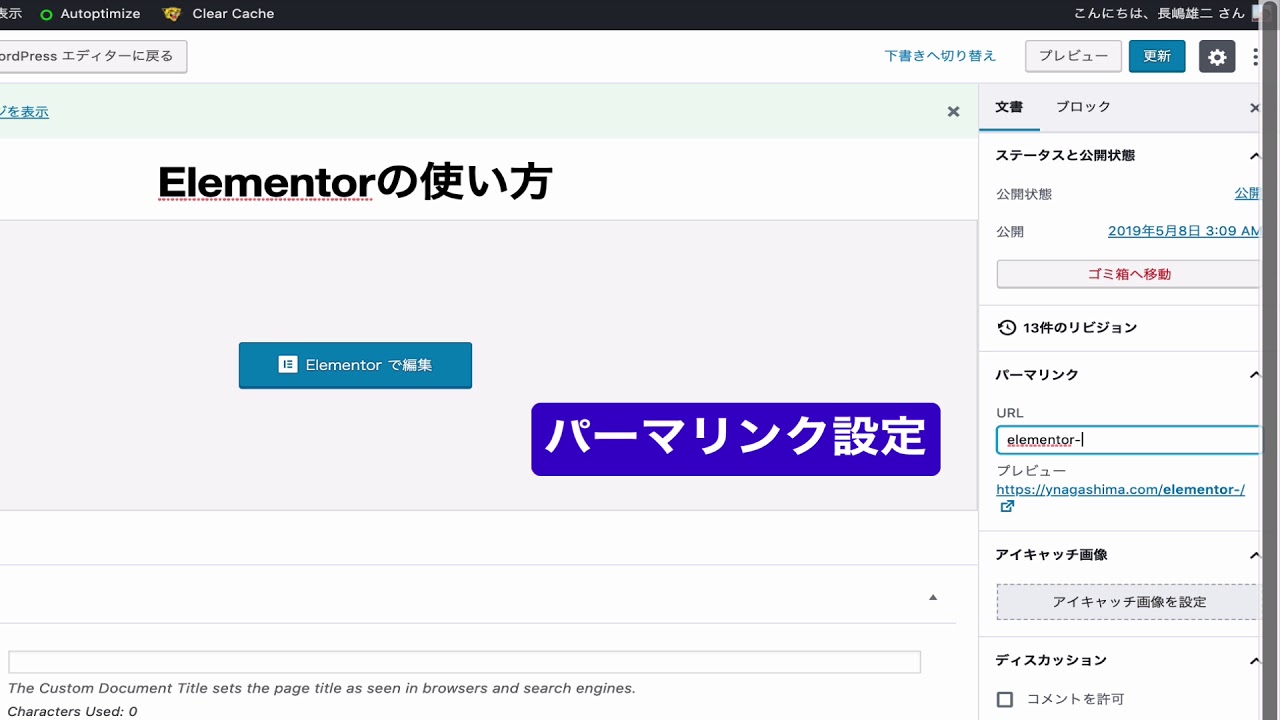Collapse the パーマリンク section
1280x720 pixels.
point(1255,375)
